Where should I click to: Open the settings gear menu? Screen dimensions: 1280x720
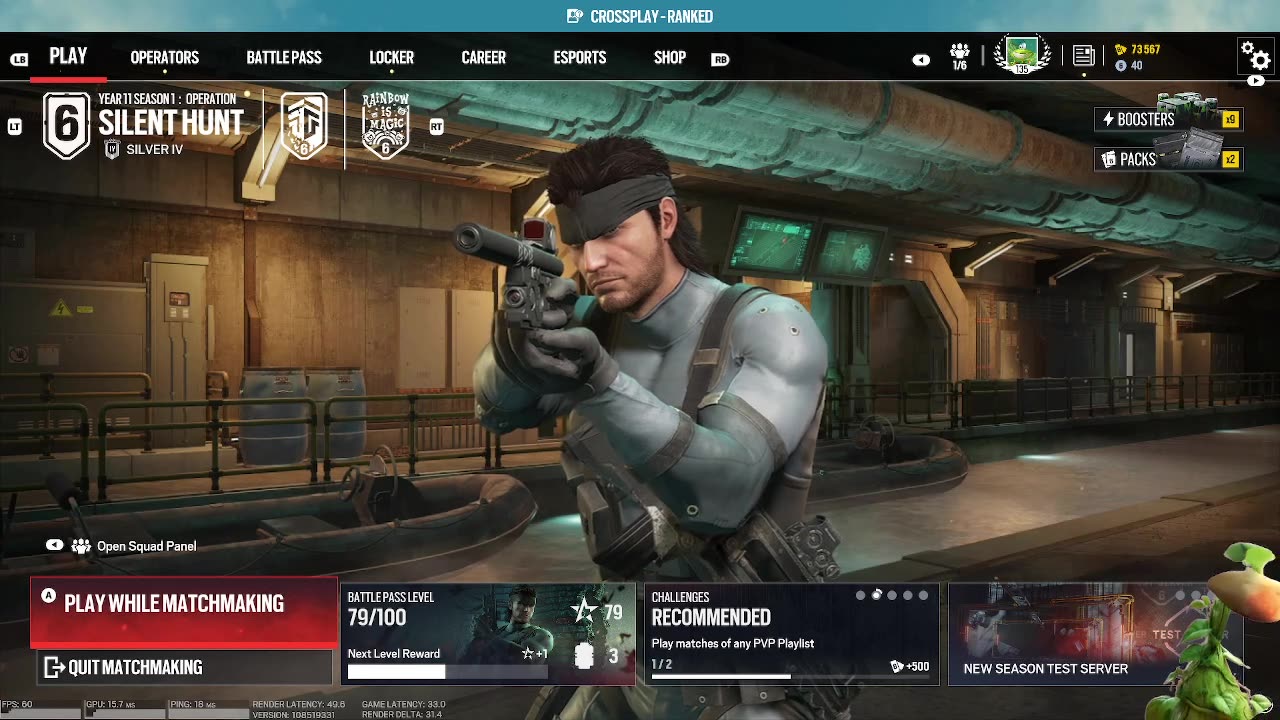point(1254,55)
